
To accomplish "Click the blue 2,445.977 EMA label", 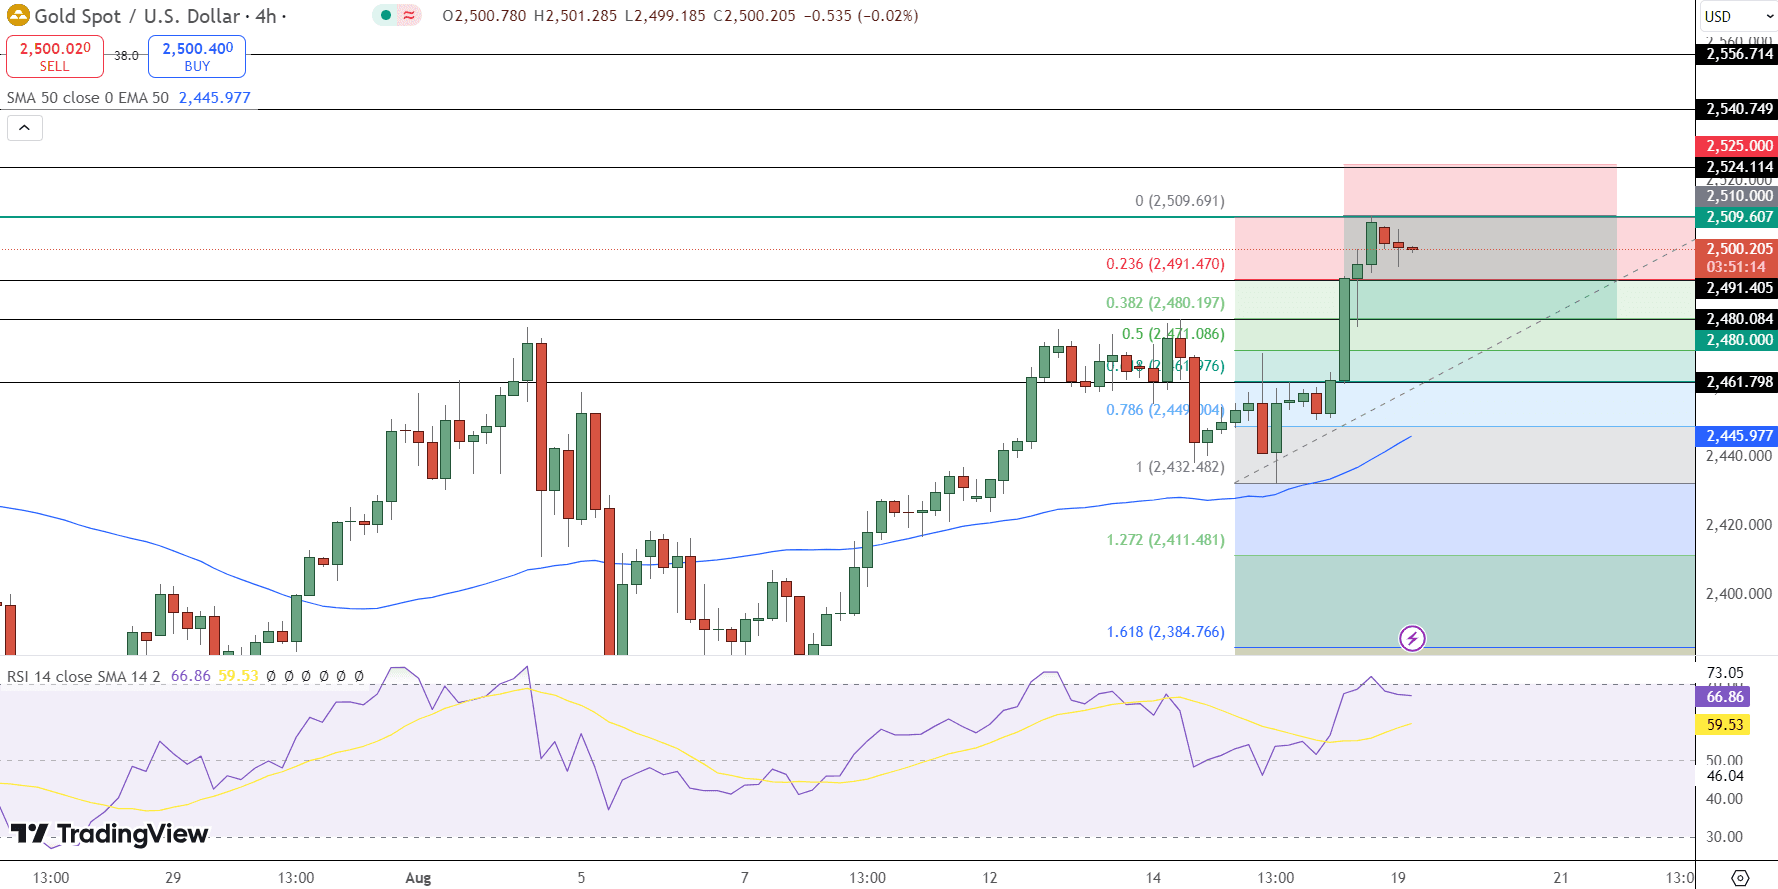I will (1737, 436).
